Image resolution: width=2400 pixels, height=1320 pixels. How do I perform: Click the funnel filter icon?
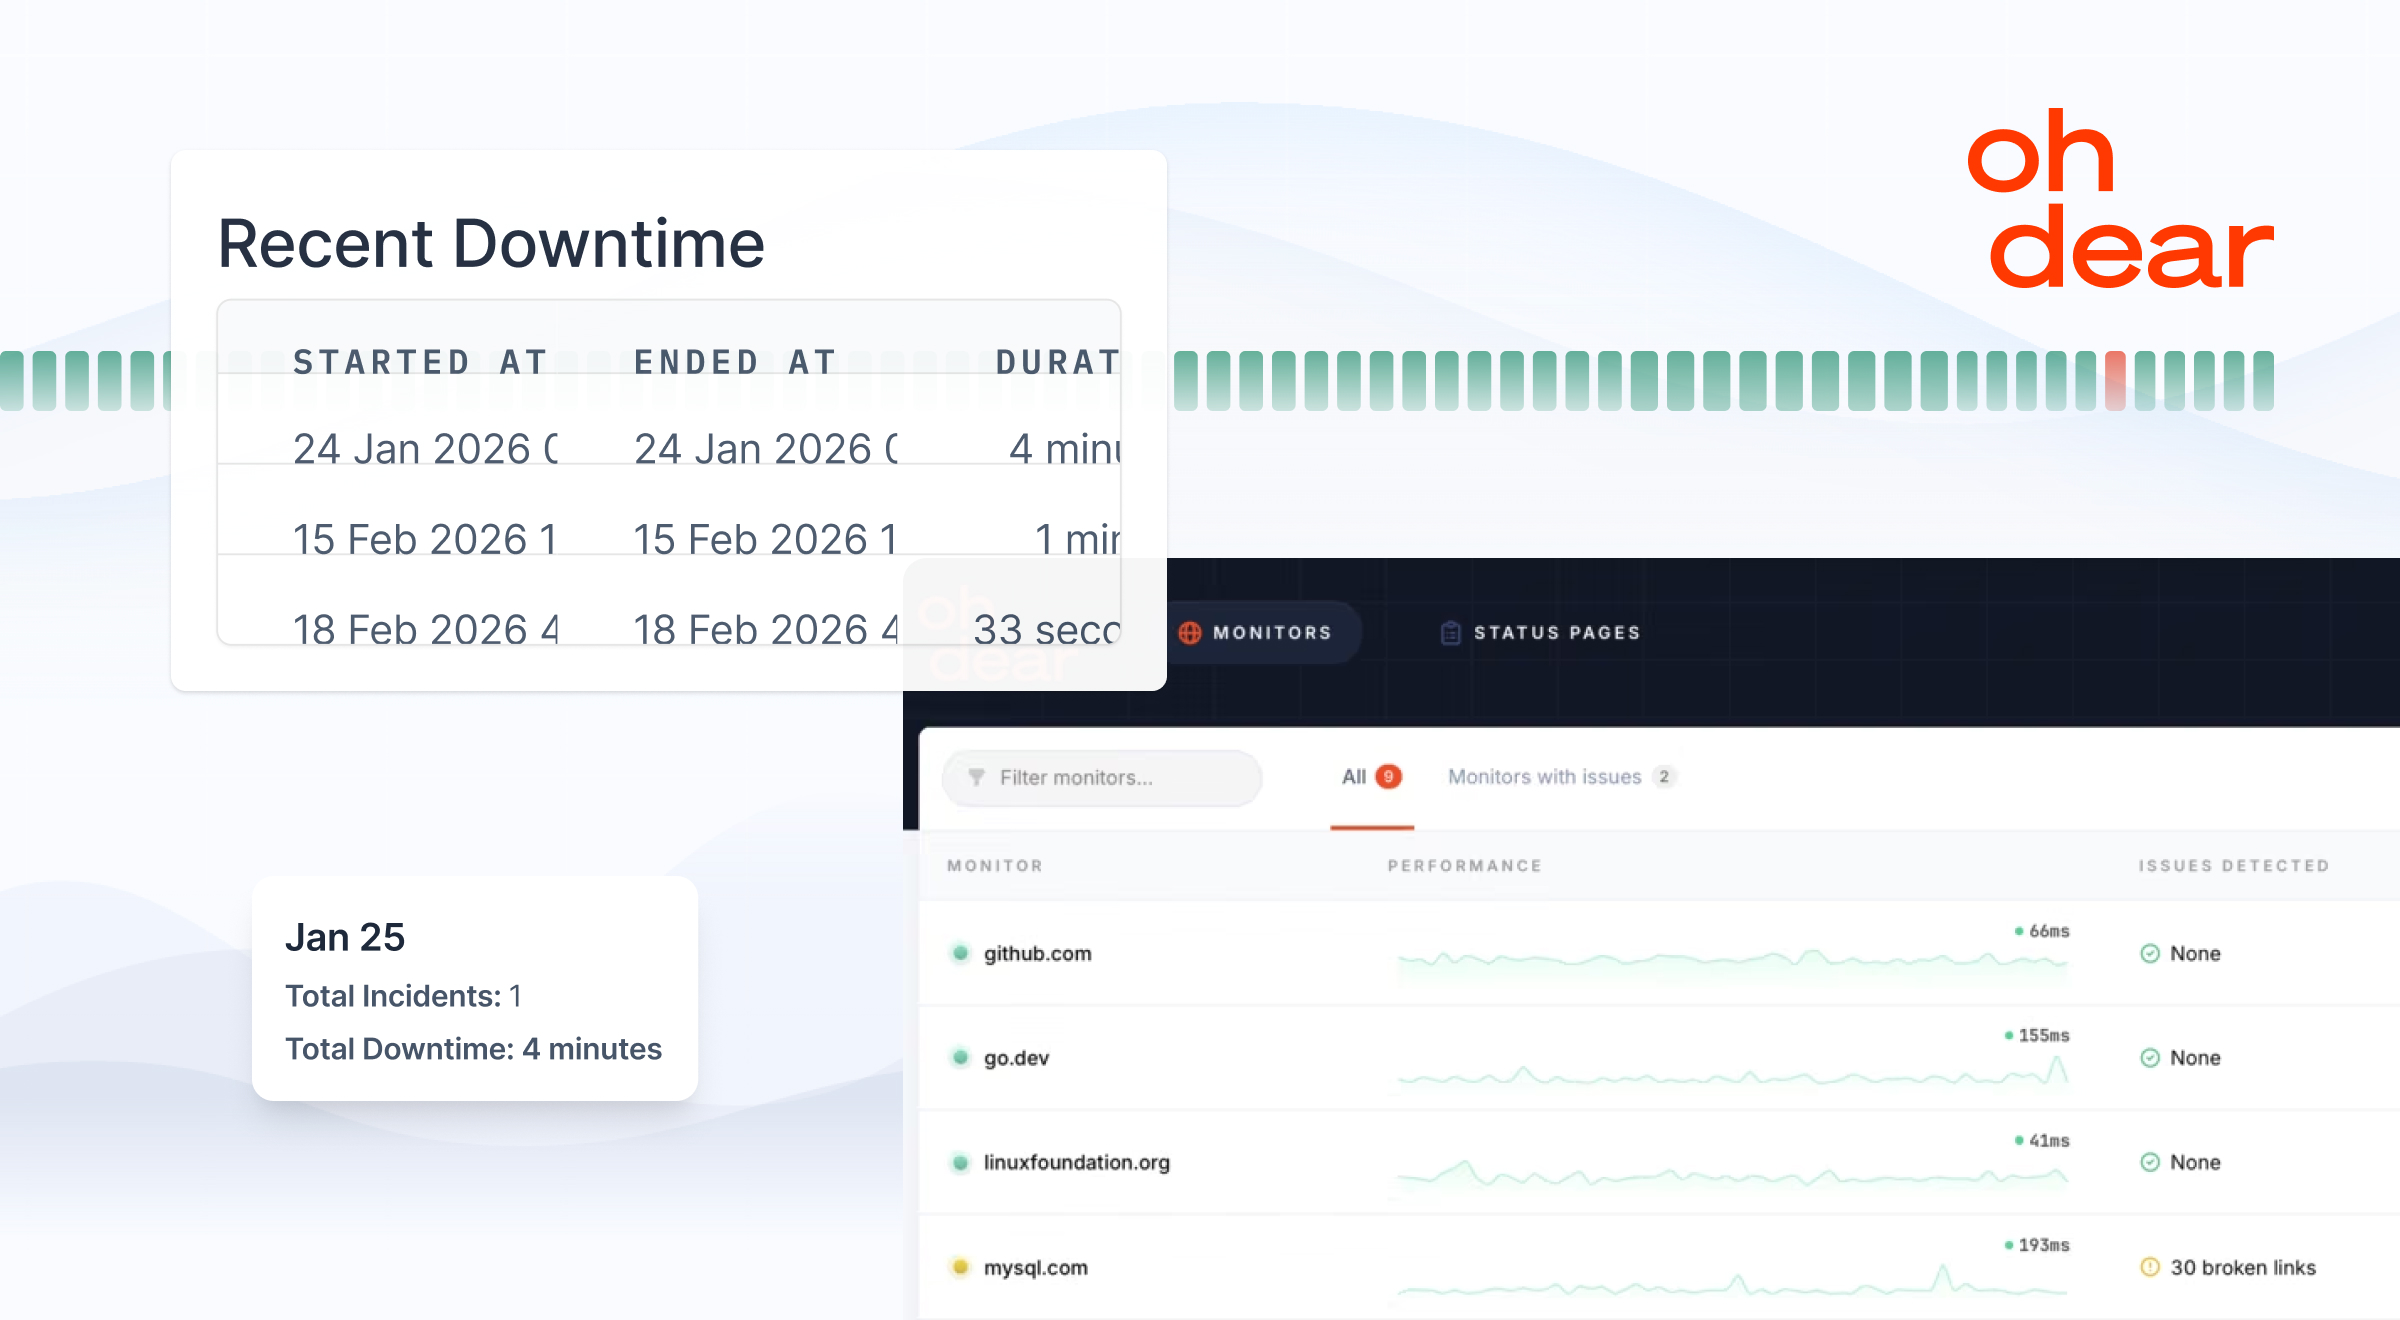click(x=977, y=778)
